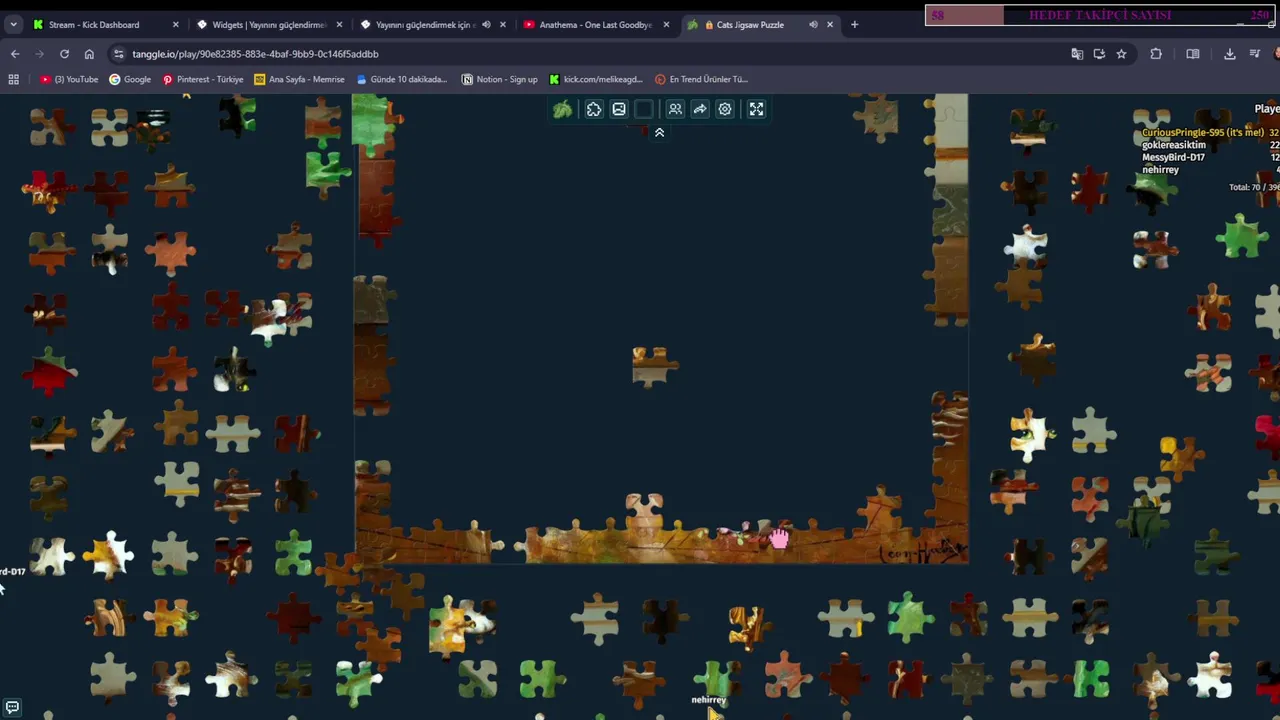Image resolution: width=1280 pixels, height=720 pixels.
Task: Open Ana Sayfa - Memrise bookmark
Action: pyautogui.click(x=299, y=79)
